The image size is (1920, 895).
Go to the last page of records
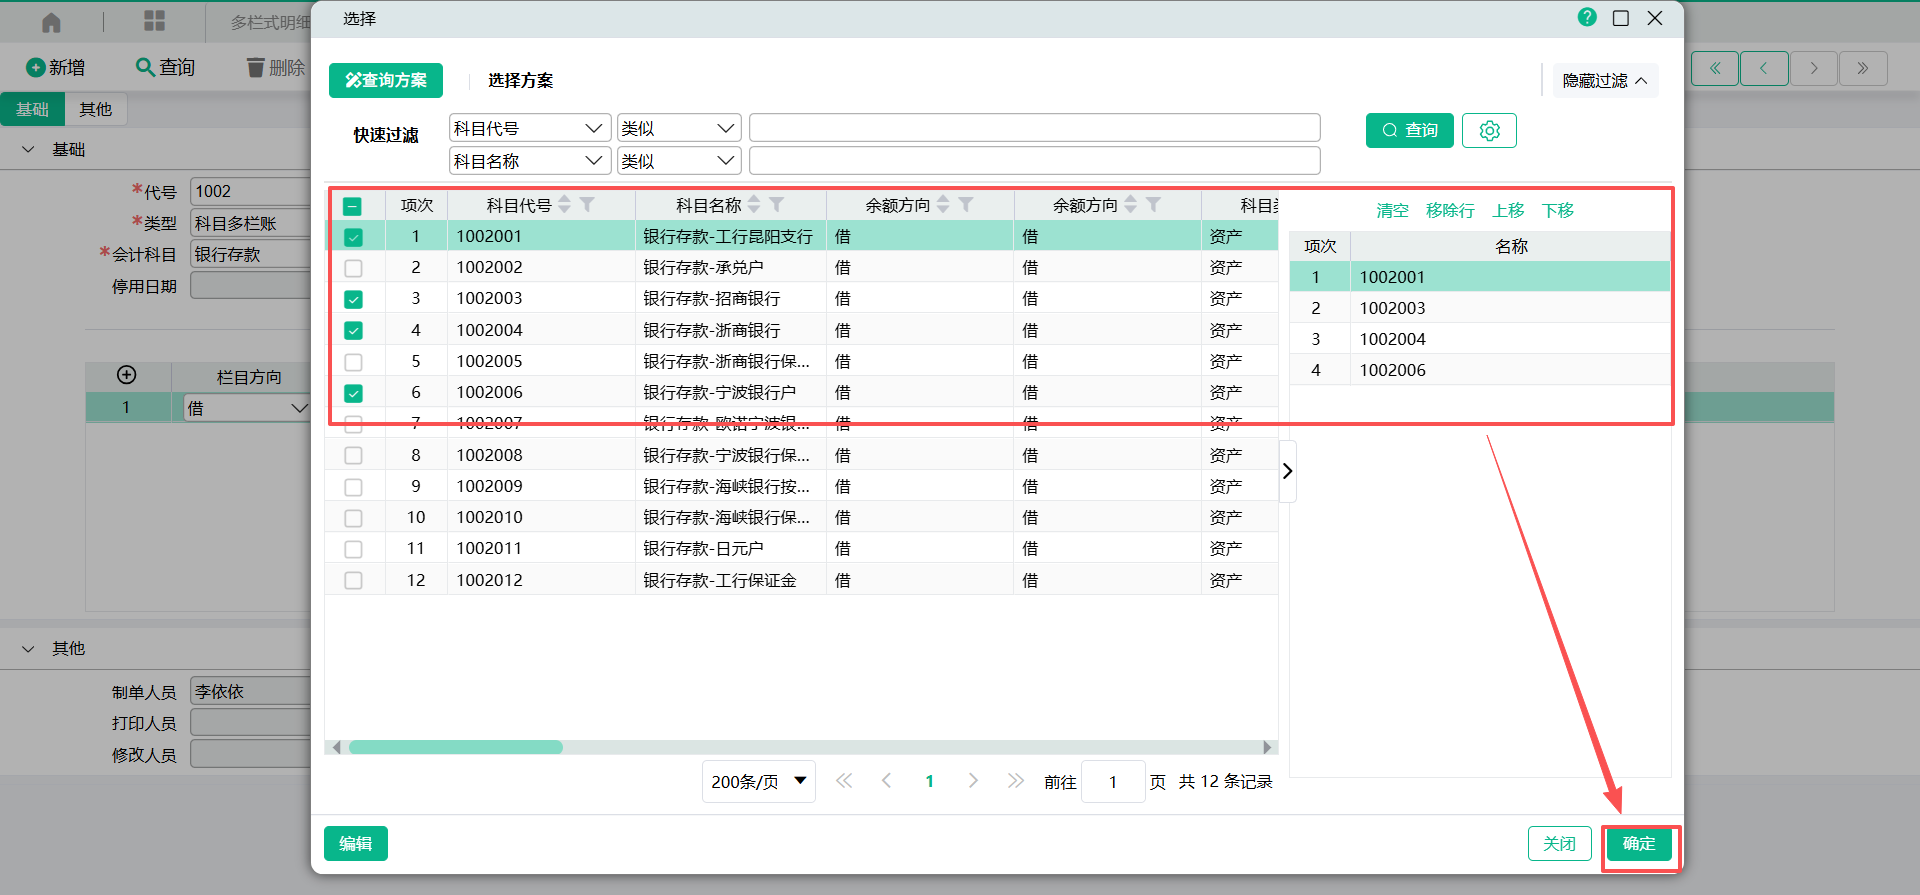point(1016,781)
